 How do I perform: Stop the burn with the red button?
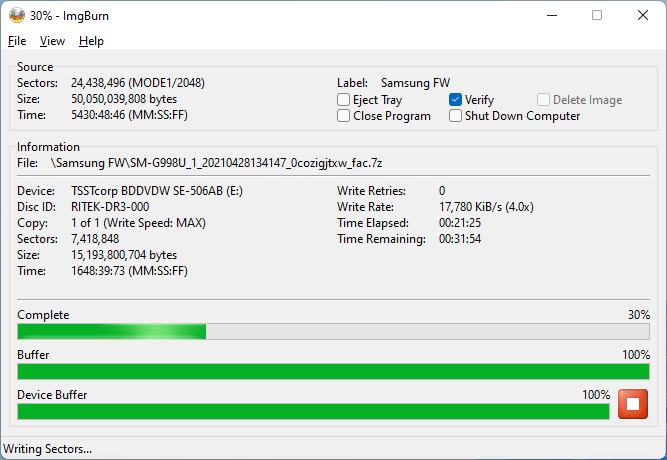tap(633, 405)
